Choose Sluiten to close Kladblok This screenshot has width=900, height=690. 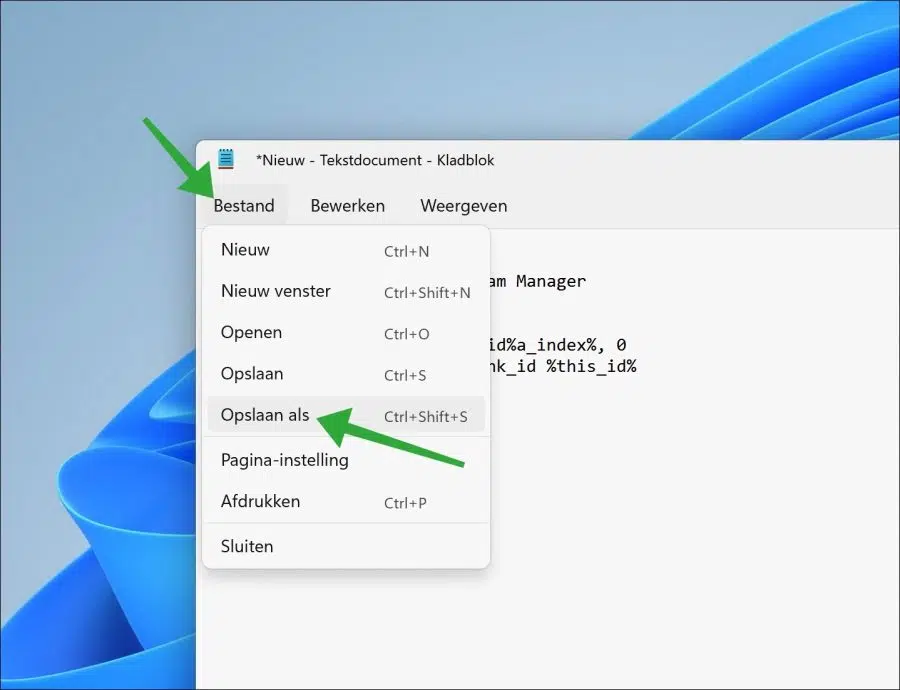[346, 546]
